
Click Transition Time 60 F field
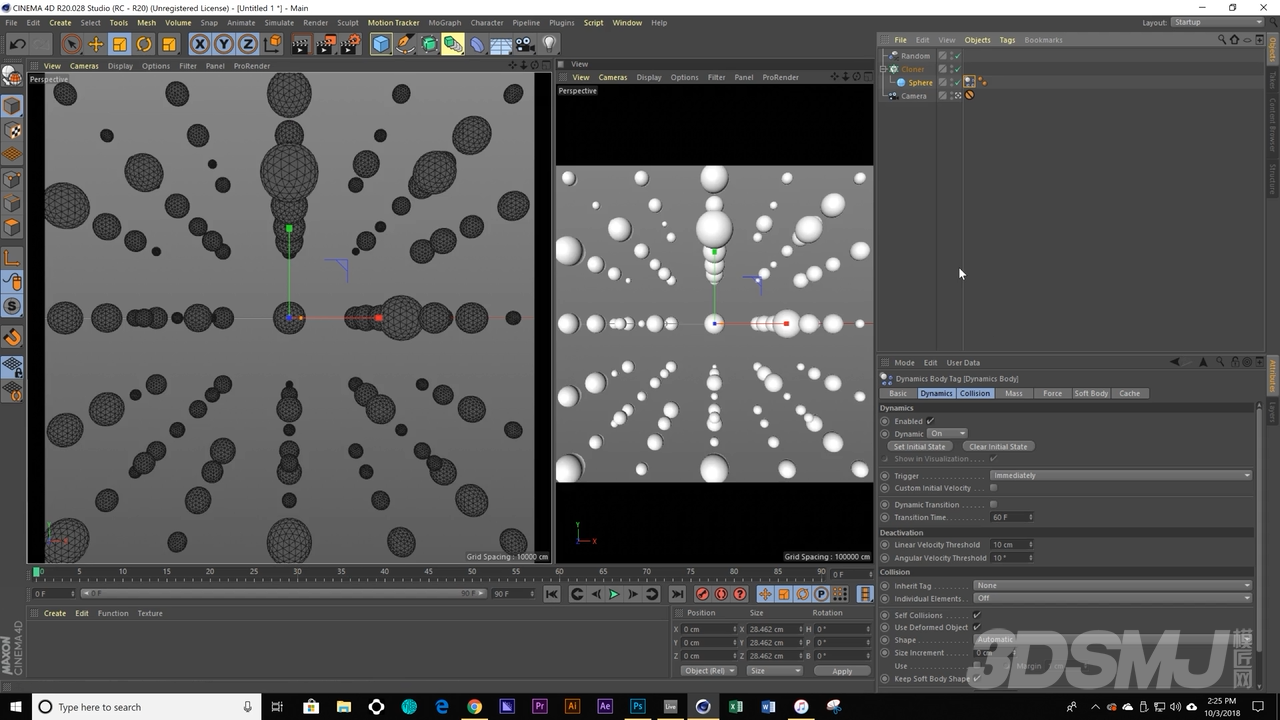click(1012, 517)
